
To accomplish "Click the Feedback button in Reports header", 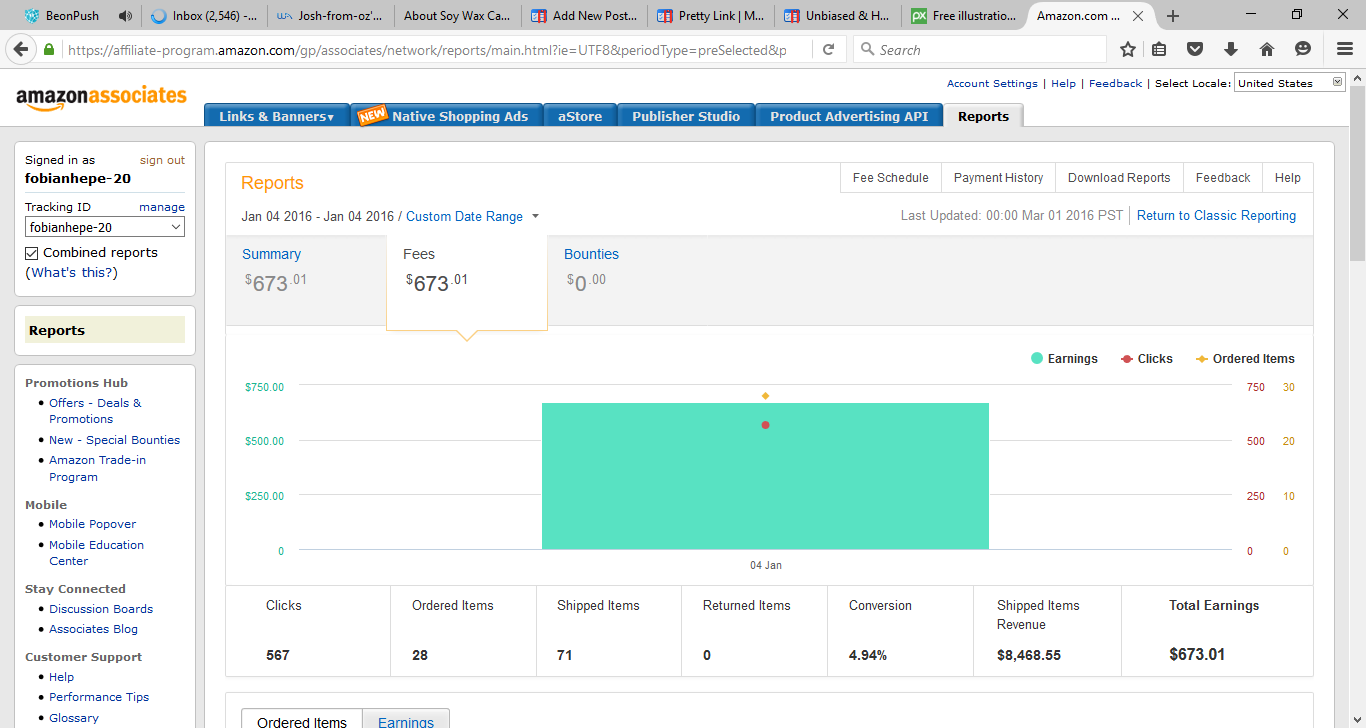I will click(1223, 178).
